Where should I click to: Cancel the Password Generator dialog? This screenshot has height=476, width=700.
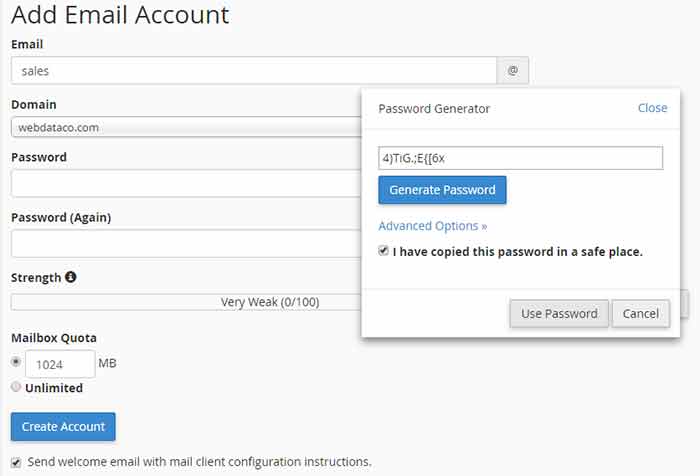click(x=641, y=313)
